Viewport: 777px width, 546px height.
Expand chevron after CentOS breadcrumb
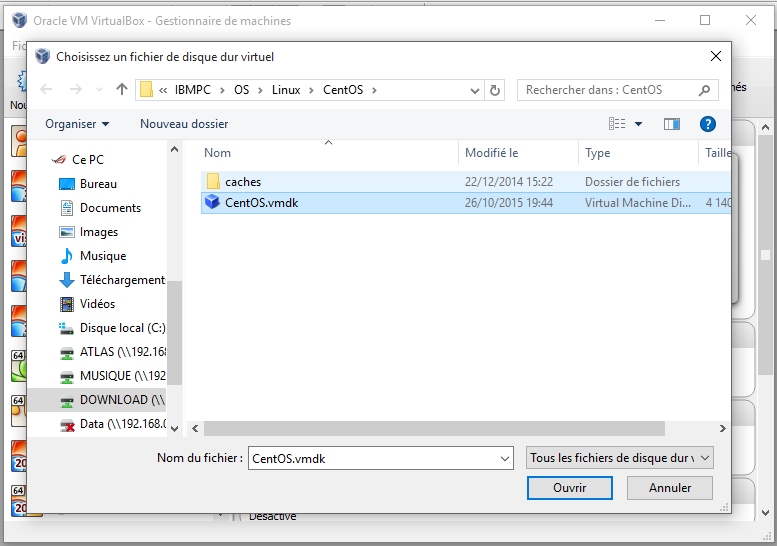click(x=374, y=90)
